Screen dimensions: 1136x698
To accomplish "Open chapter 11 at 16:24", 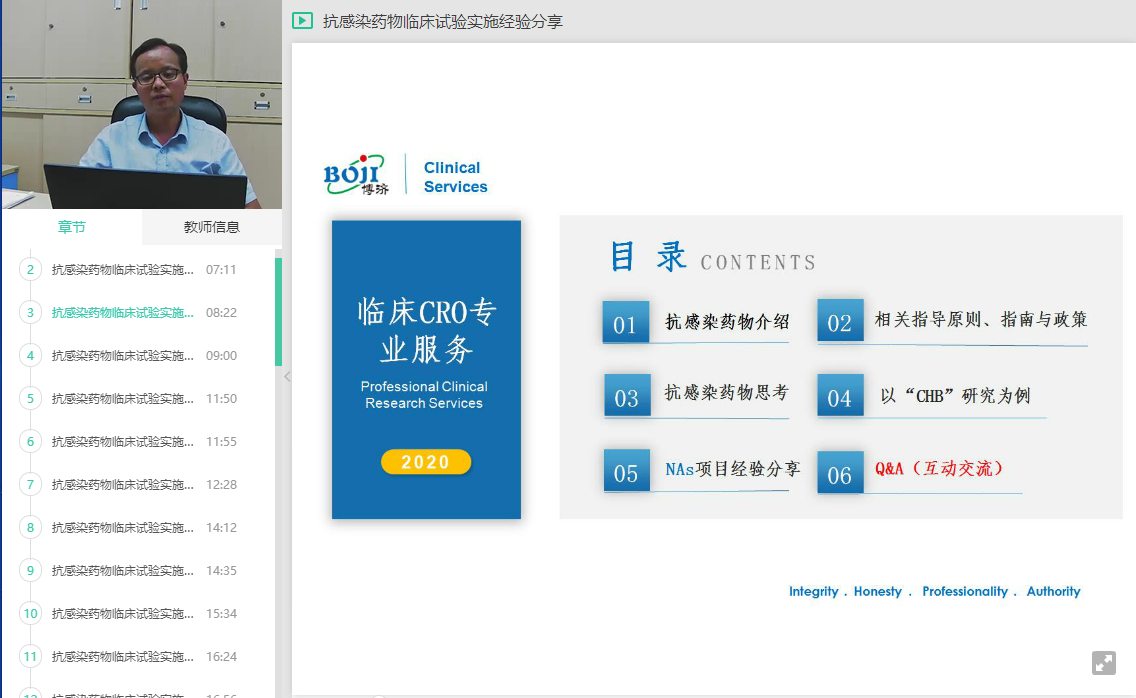I will coord(123,657).
